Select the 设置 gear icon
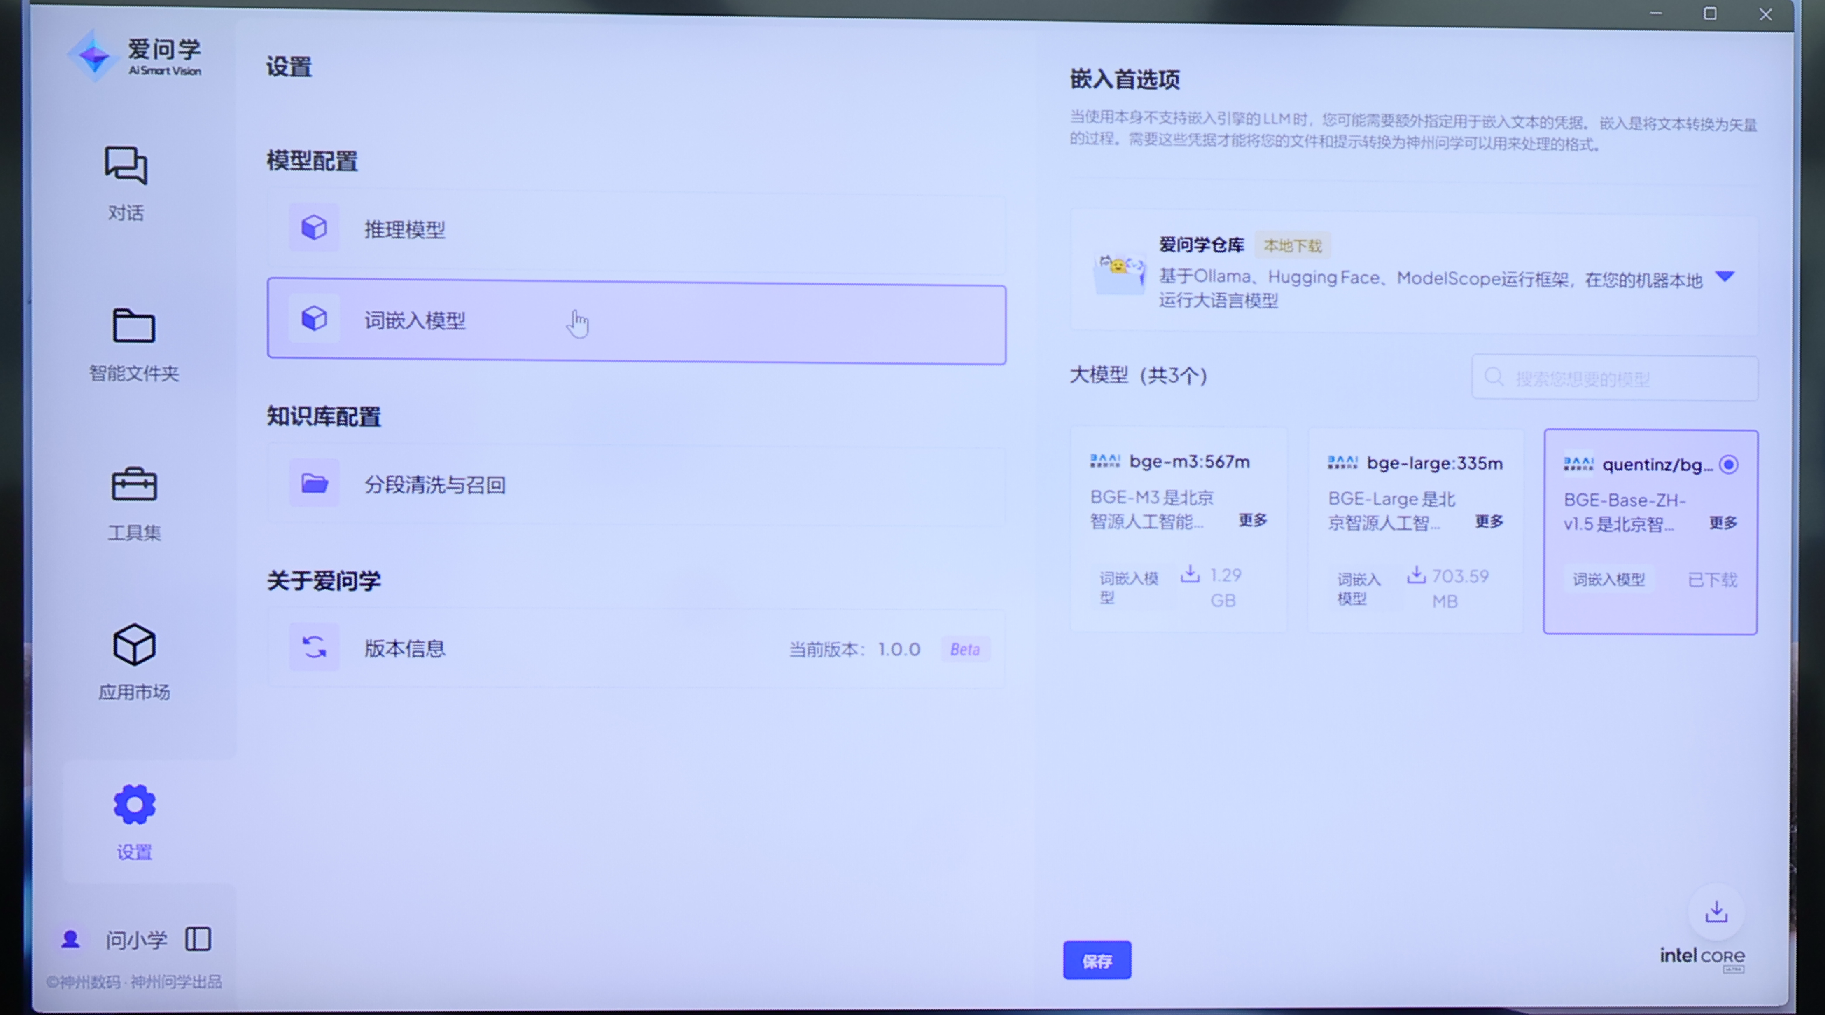The height and width of the screenshot is (1015, 1825). click(x=134, y=804)
